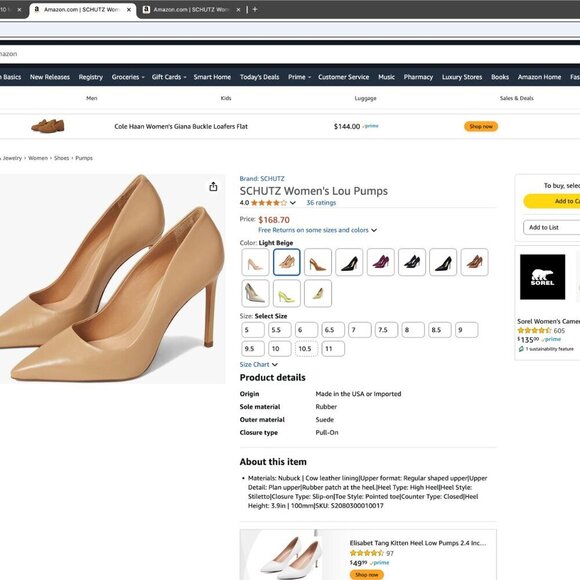Select the brown pump color swatch
This screenshot has width=580, height=580.
pos(475,262)
